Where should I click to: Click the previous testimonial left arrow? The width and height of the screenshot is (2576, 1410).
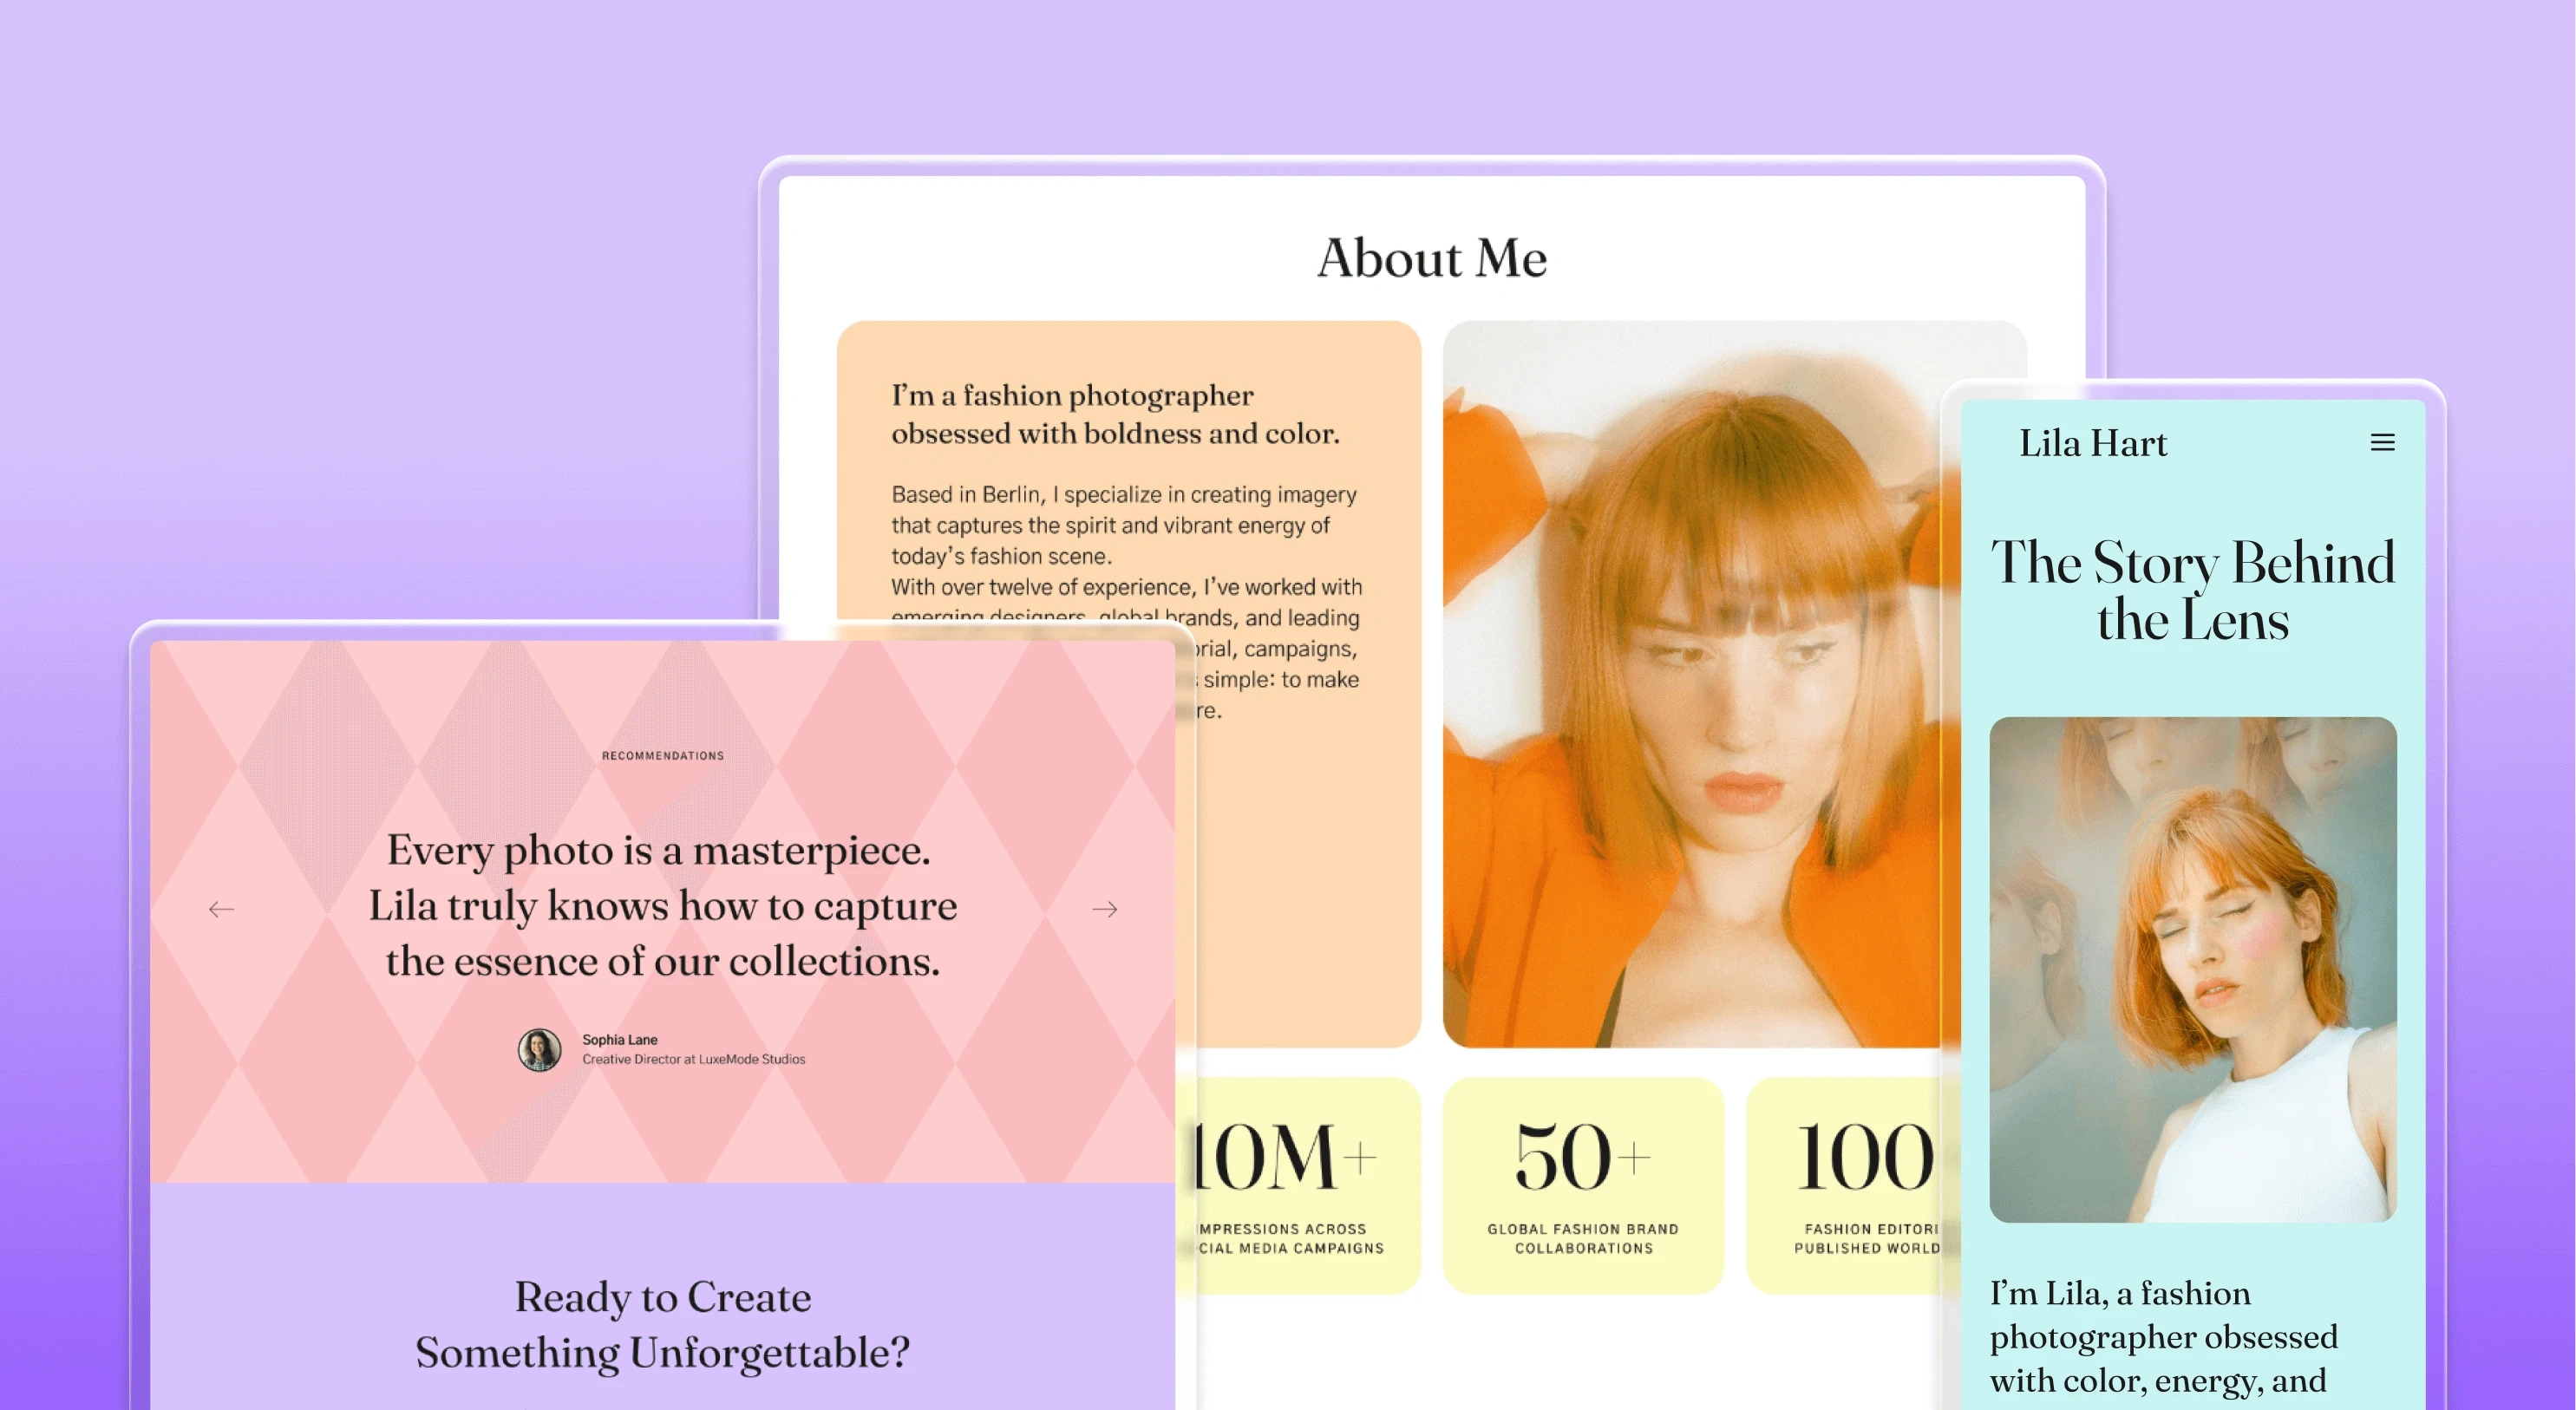click(x=221, y=909)
